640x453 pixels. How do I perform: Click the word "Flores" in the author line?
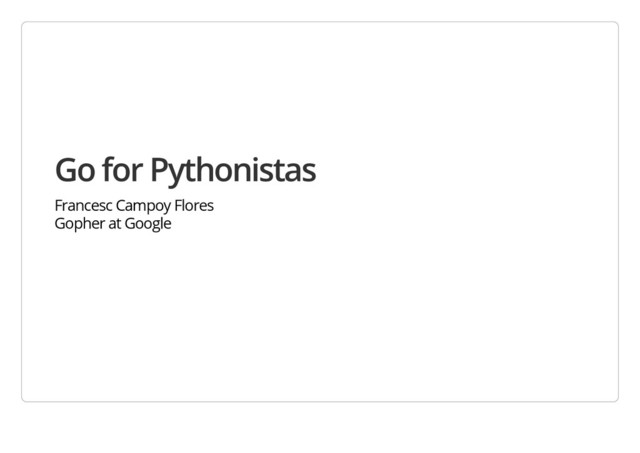point(194,205)
